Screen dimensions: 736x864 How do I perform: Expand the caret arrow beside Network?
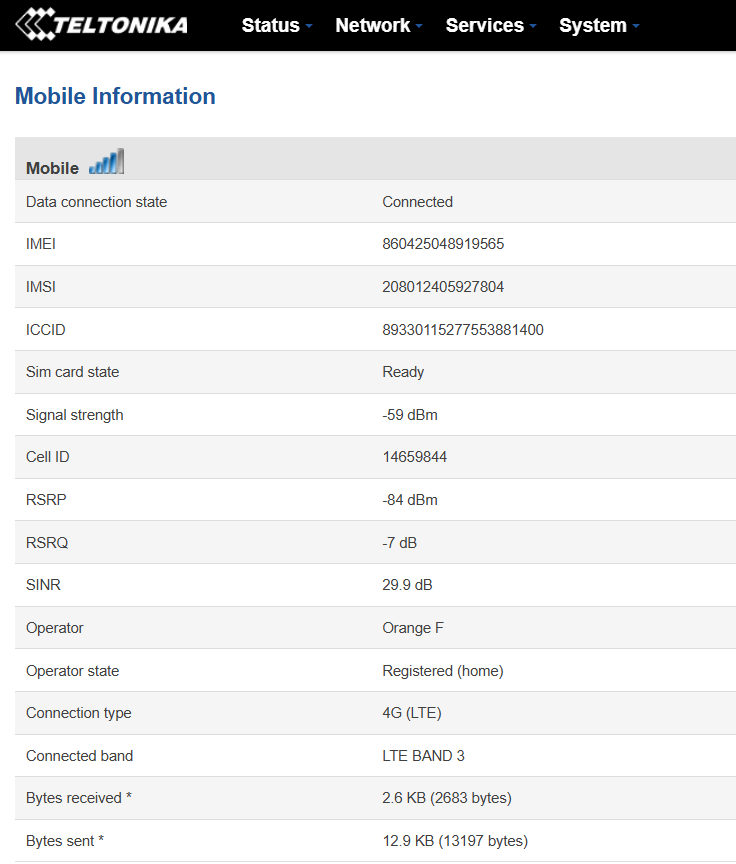[419, 26]
